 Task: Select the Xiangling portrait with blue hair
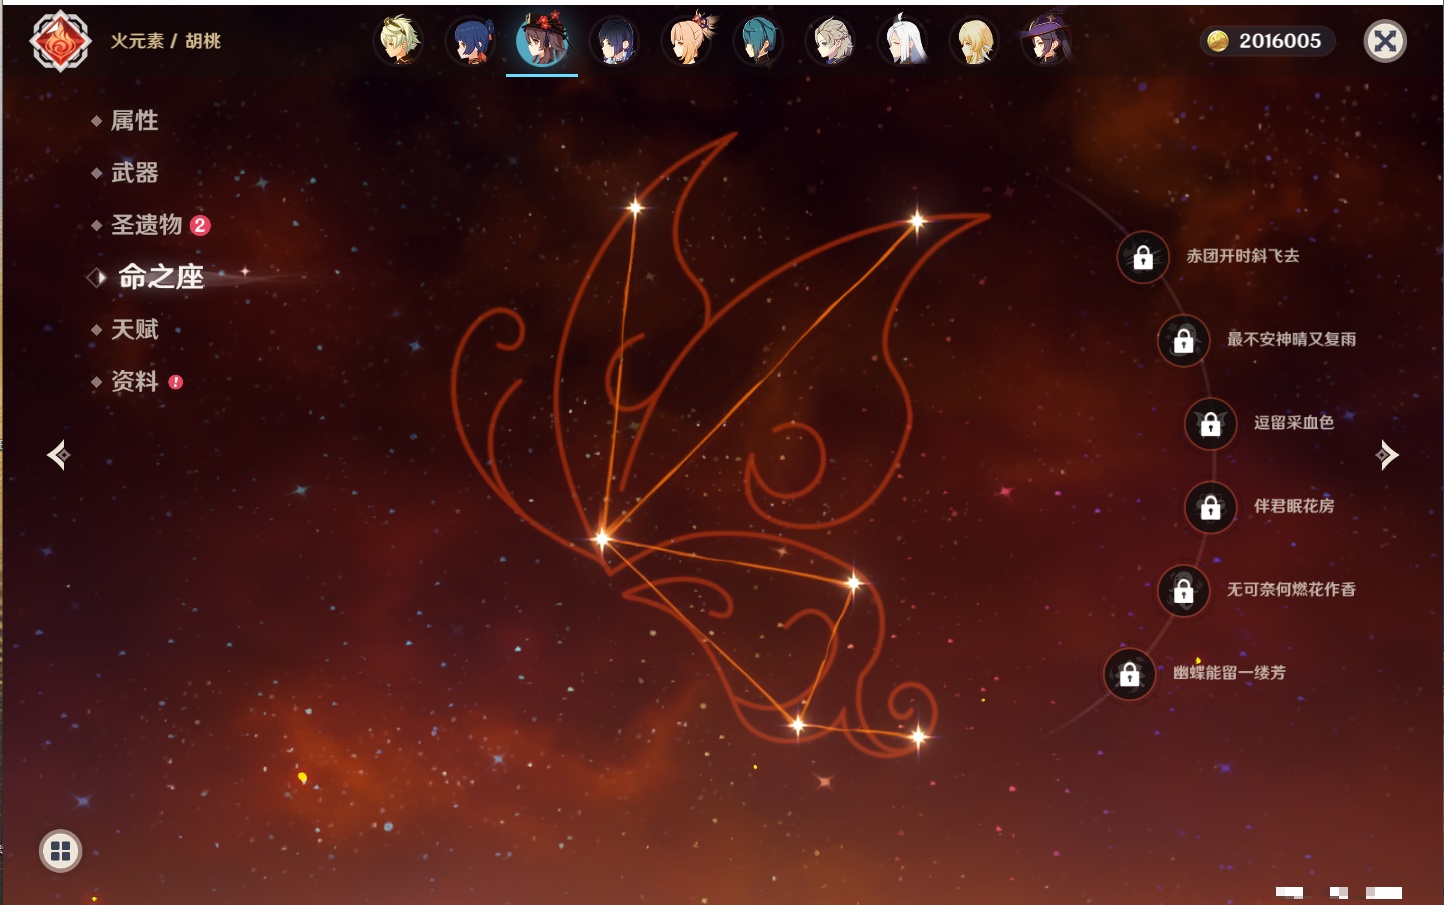coord(471,42)
